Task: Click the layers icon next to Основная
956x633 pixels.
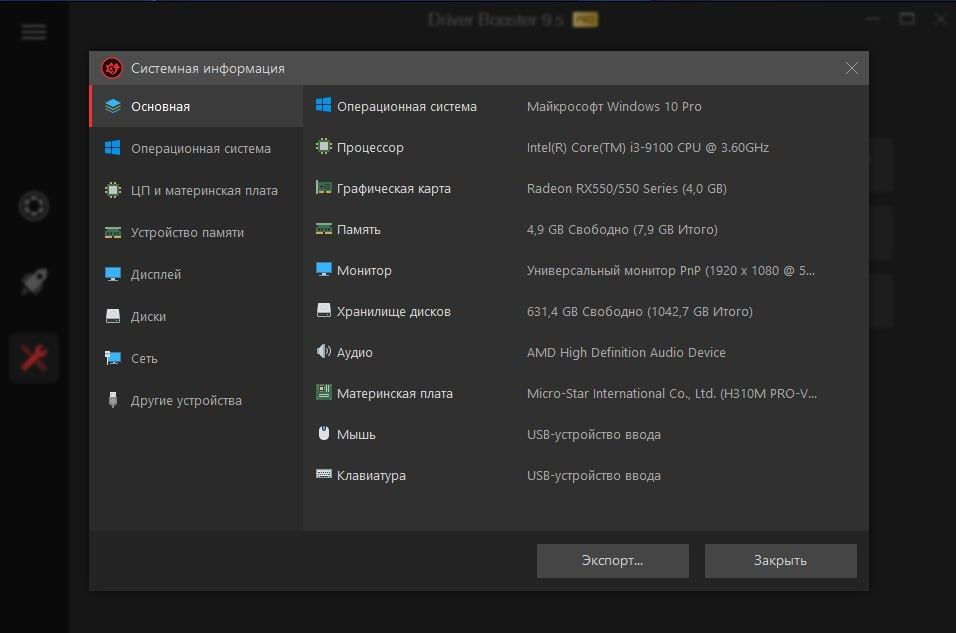Action: [x=113, y=106]
